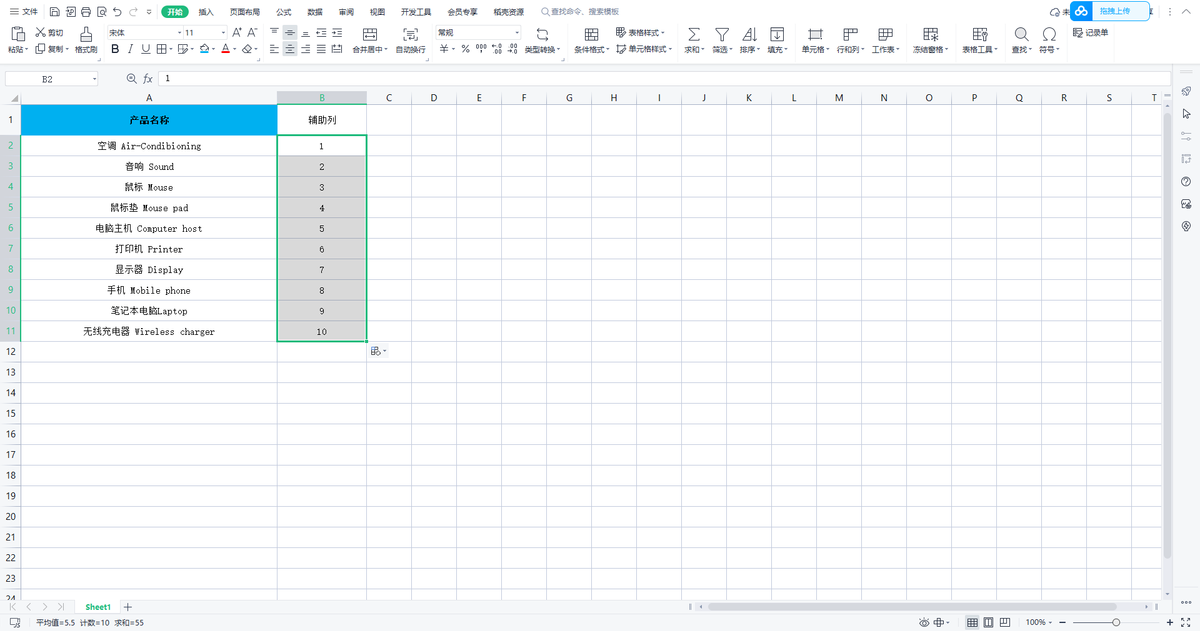Click the zoom slider handle
Screen dimensions: 1200x631
1116,622
